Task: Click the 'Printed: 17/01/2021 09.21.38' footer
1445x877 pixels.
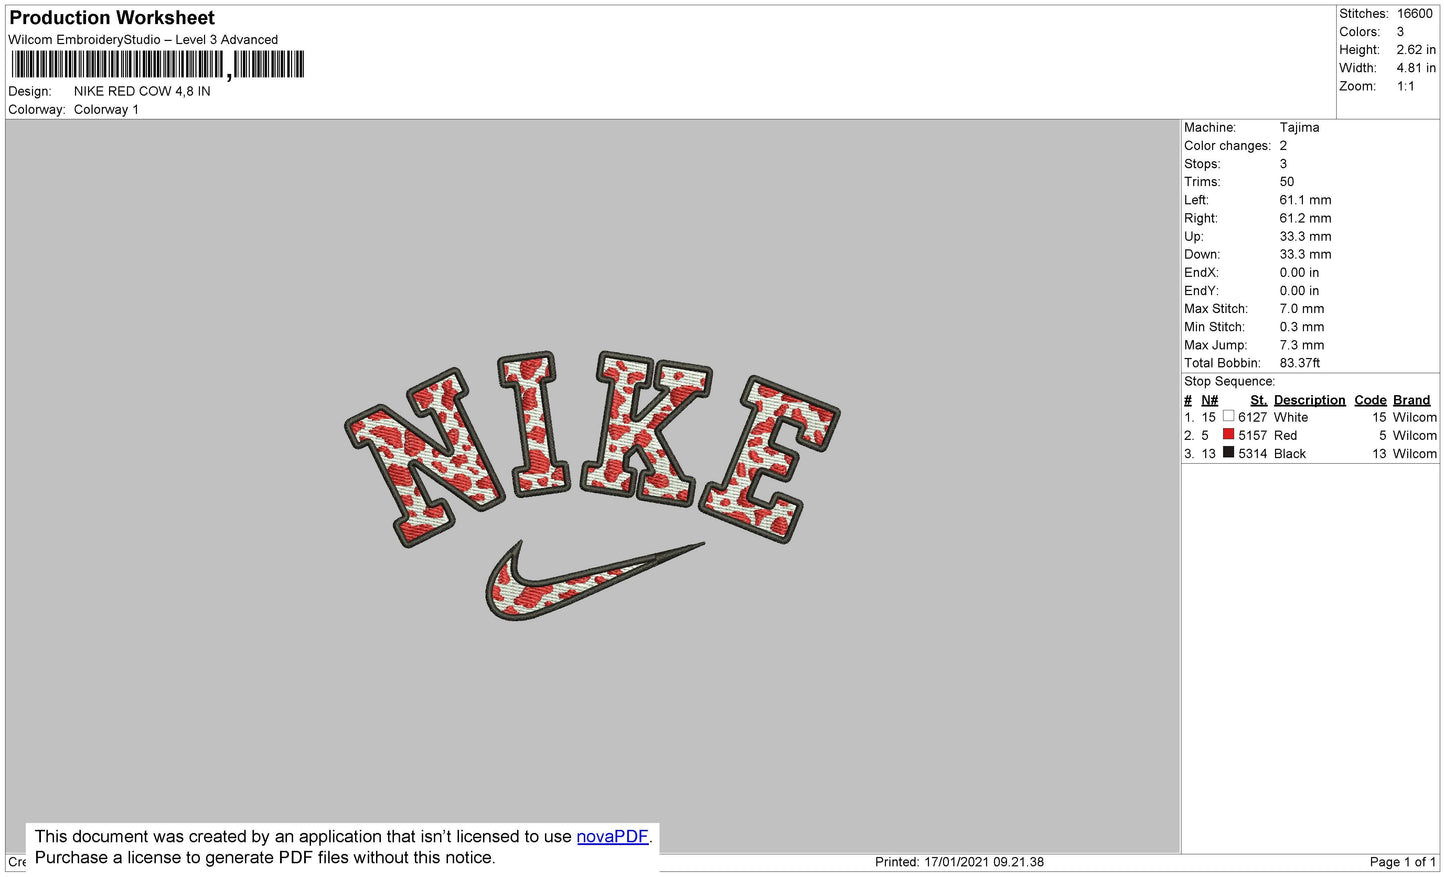Action: pyautogui.click(x=959, y=862)
